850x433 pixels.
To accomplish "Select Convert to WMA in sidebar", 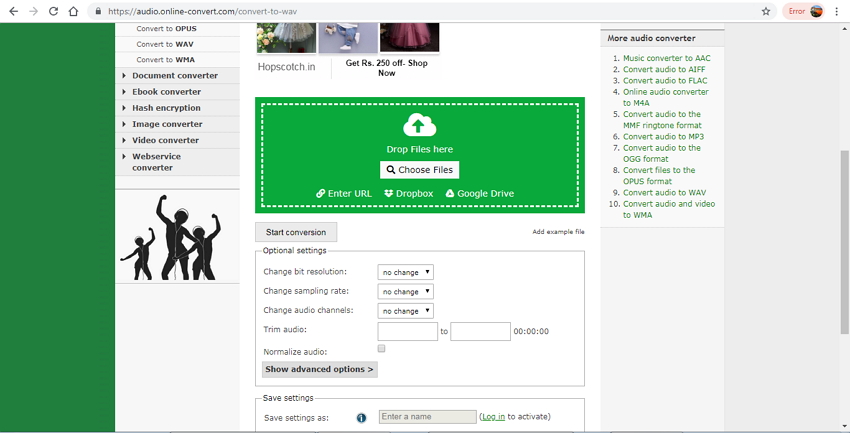I will [166, 60].
